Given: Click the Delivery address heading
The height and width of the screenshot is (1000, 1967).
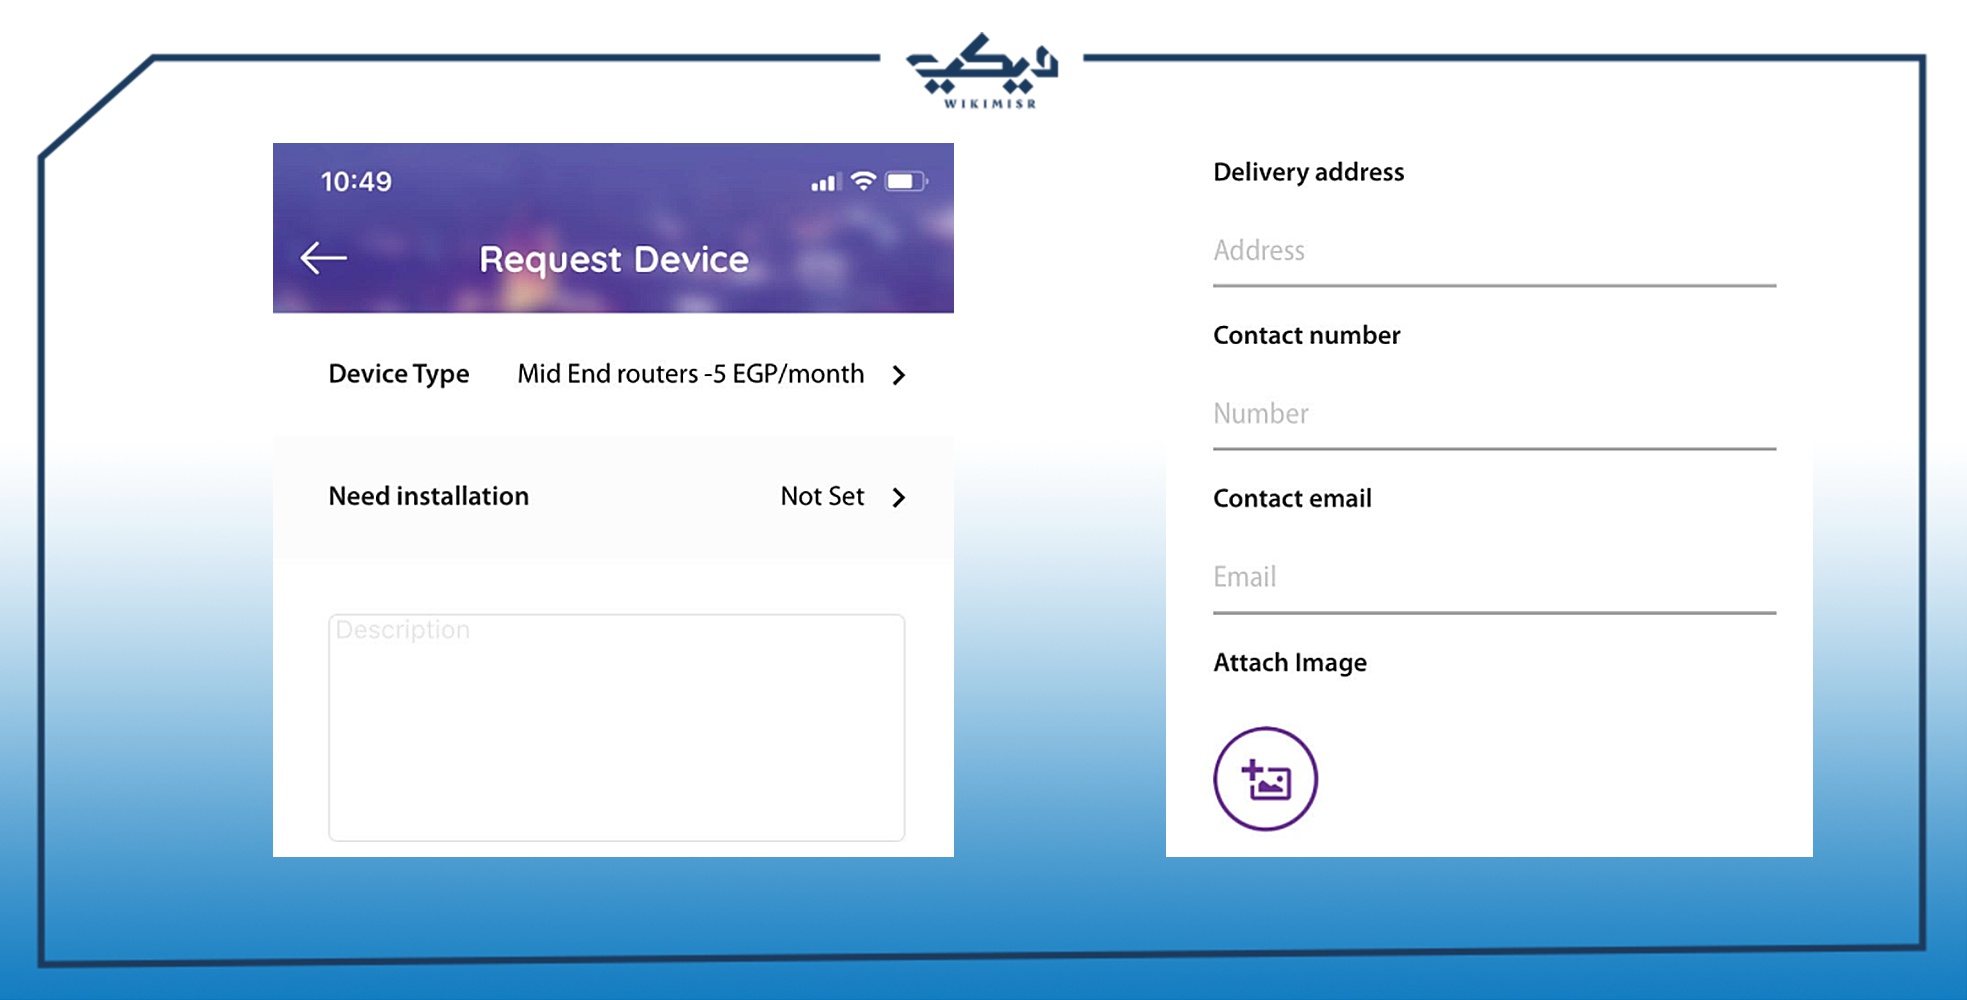Looking at the screenshot, I should 1308,171.
